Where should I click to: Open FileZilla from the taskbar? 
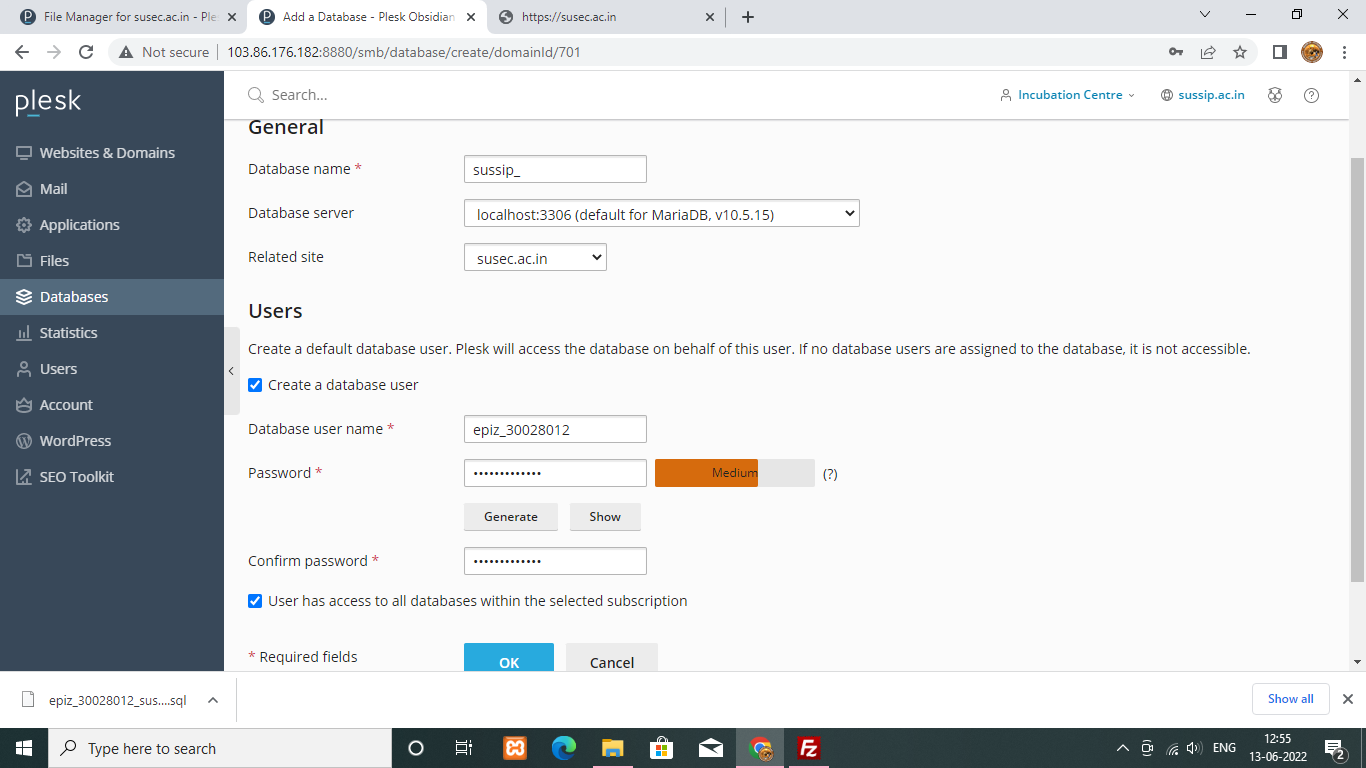pos(809,748)
